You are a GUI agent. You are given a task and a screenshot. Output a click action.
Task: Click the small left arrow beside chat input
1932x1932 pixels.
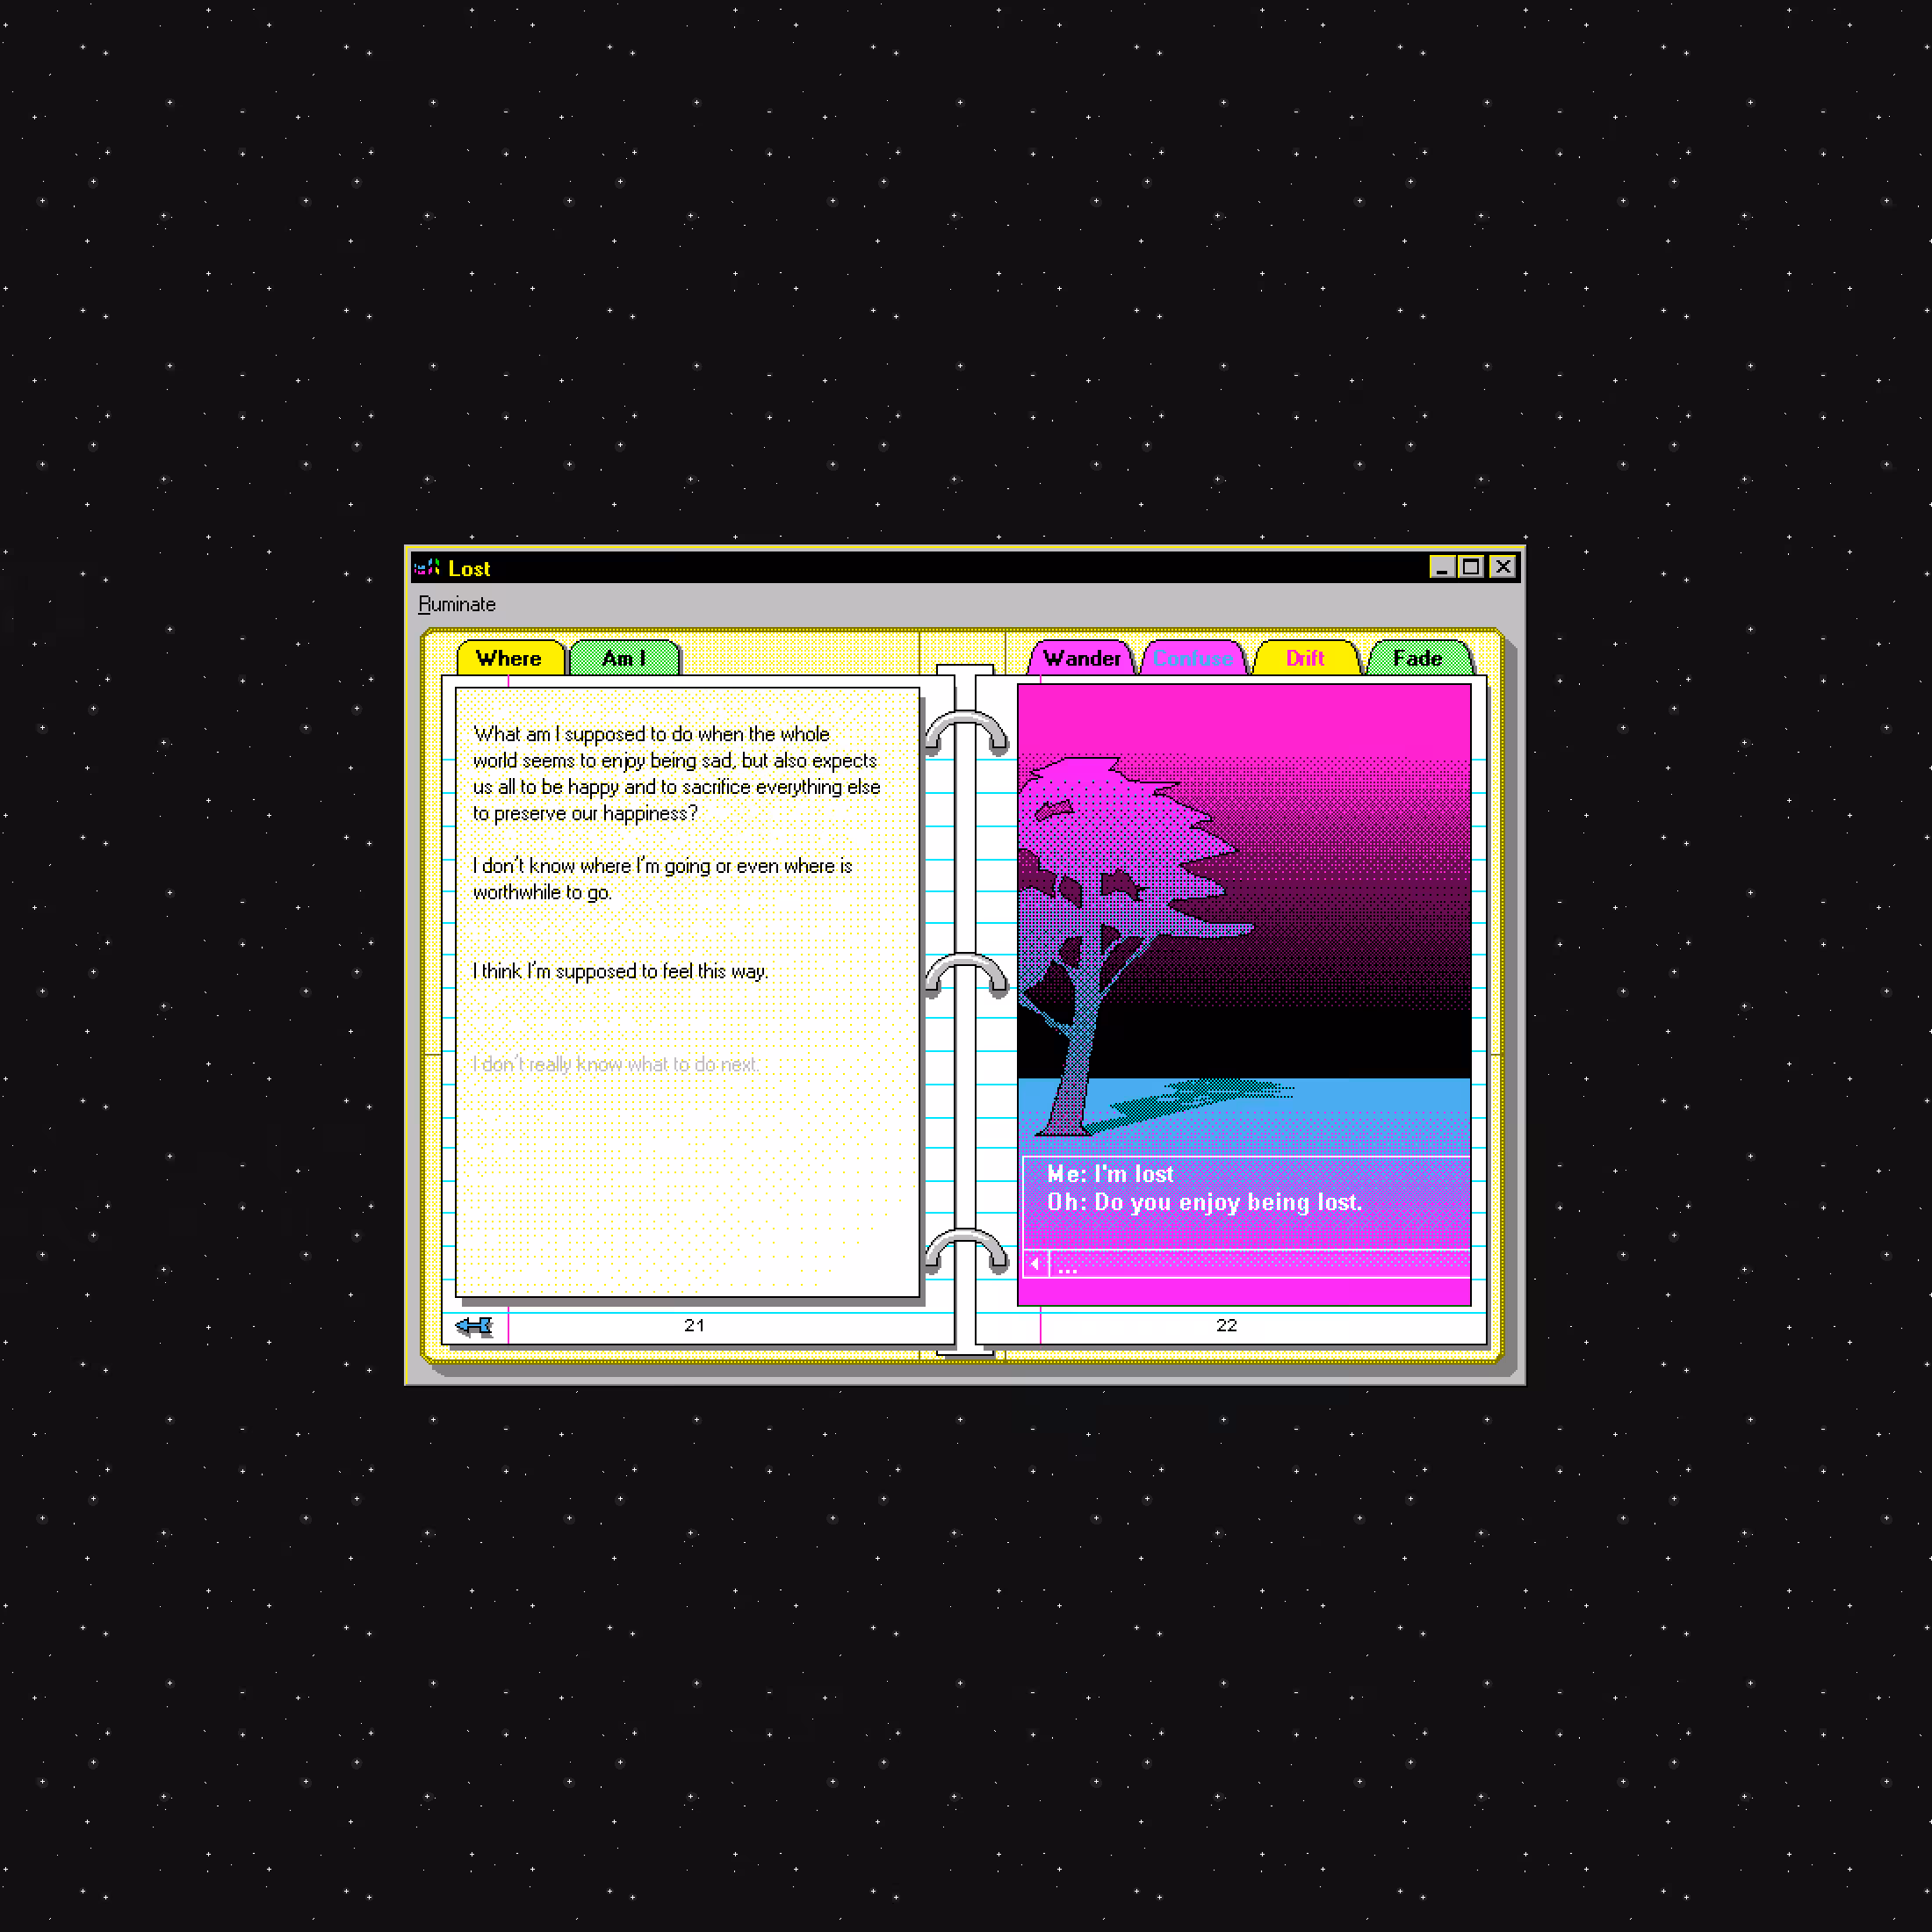coord(1035,1264)
